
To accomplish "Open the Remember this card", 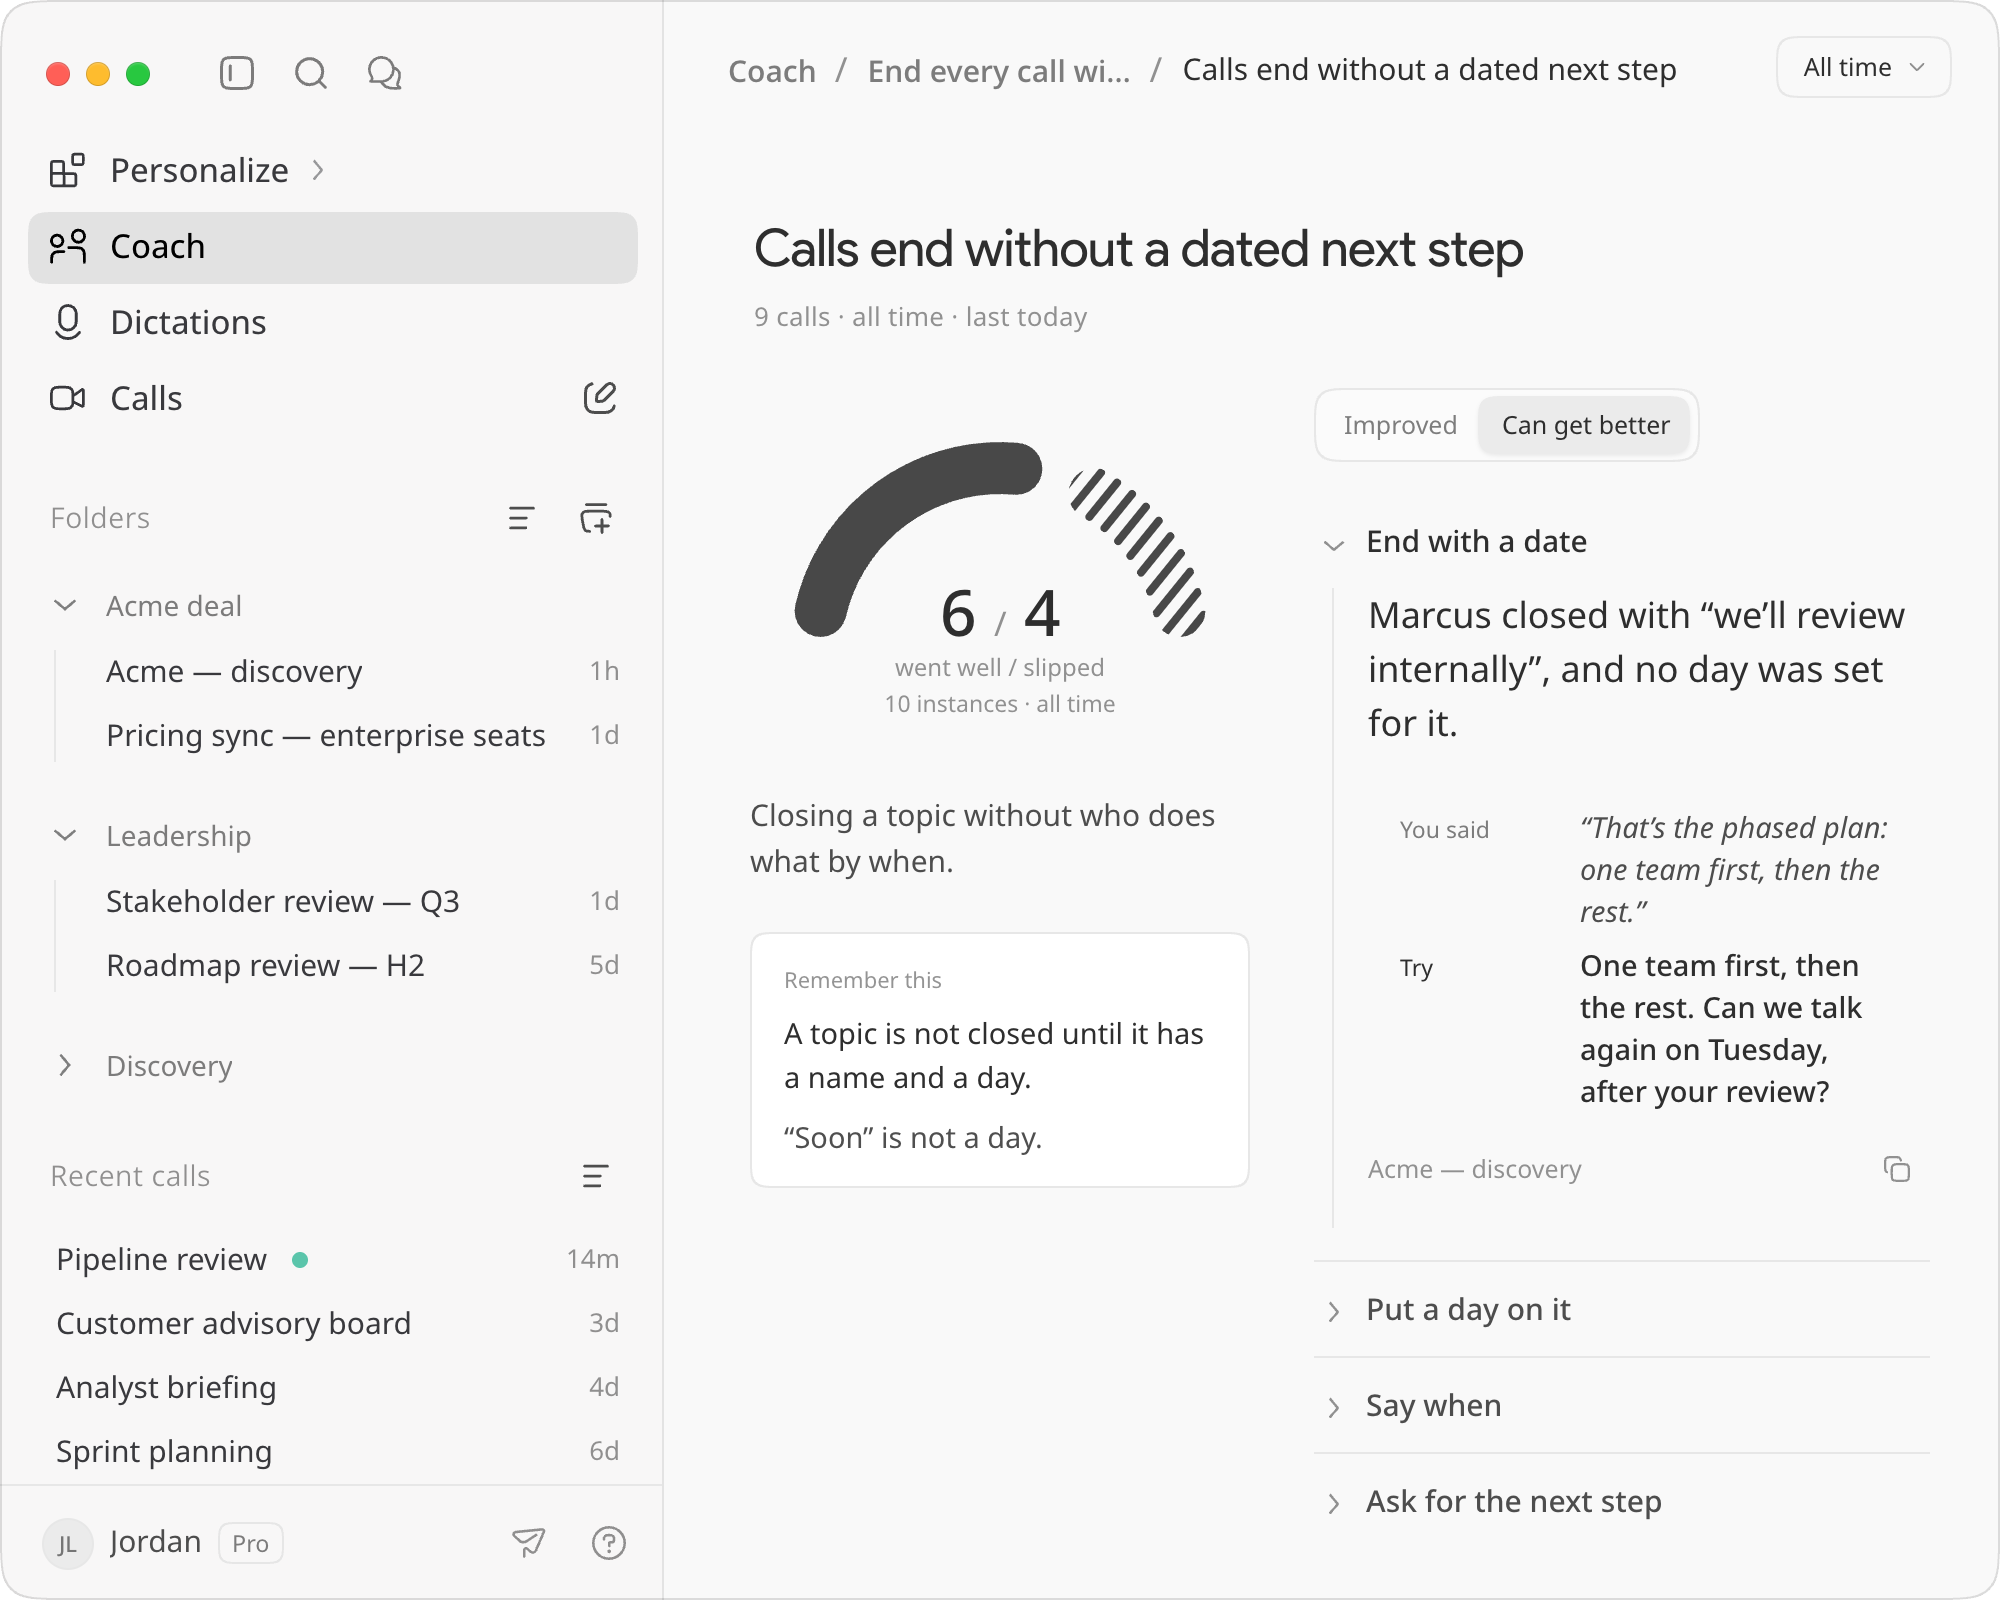I will (x=1000, y=1060).
